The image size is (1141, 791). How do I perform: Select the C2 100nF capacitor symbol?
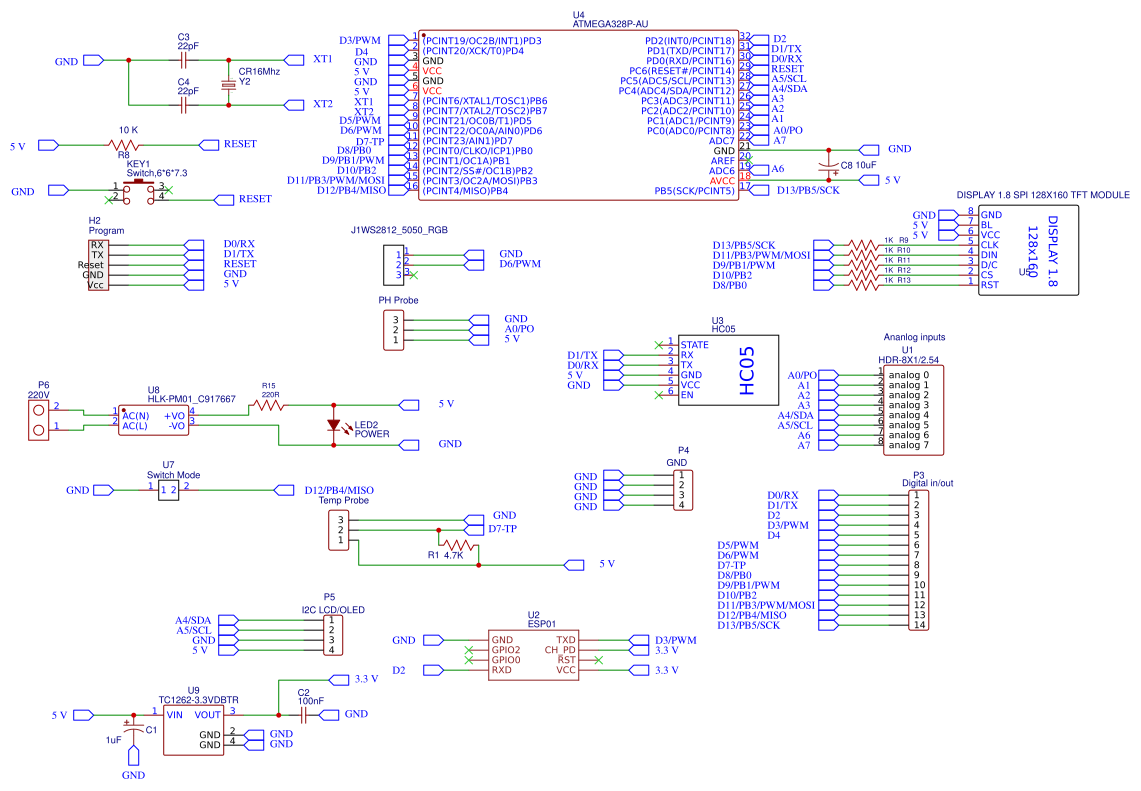pos(303,715)
